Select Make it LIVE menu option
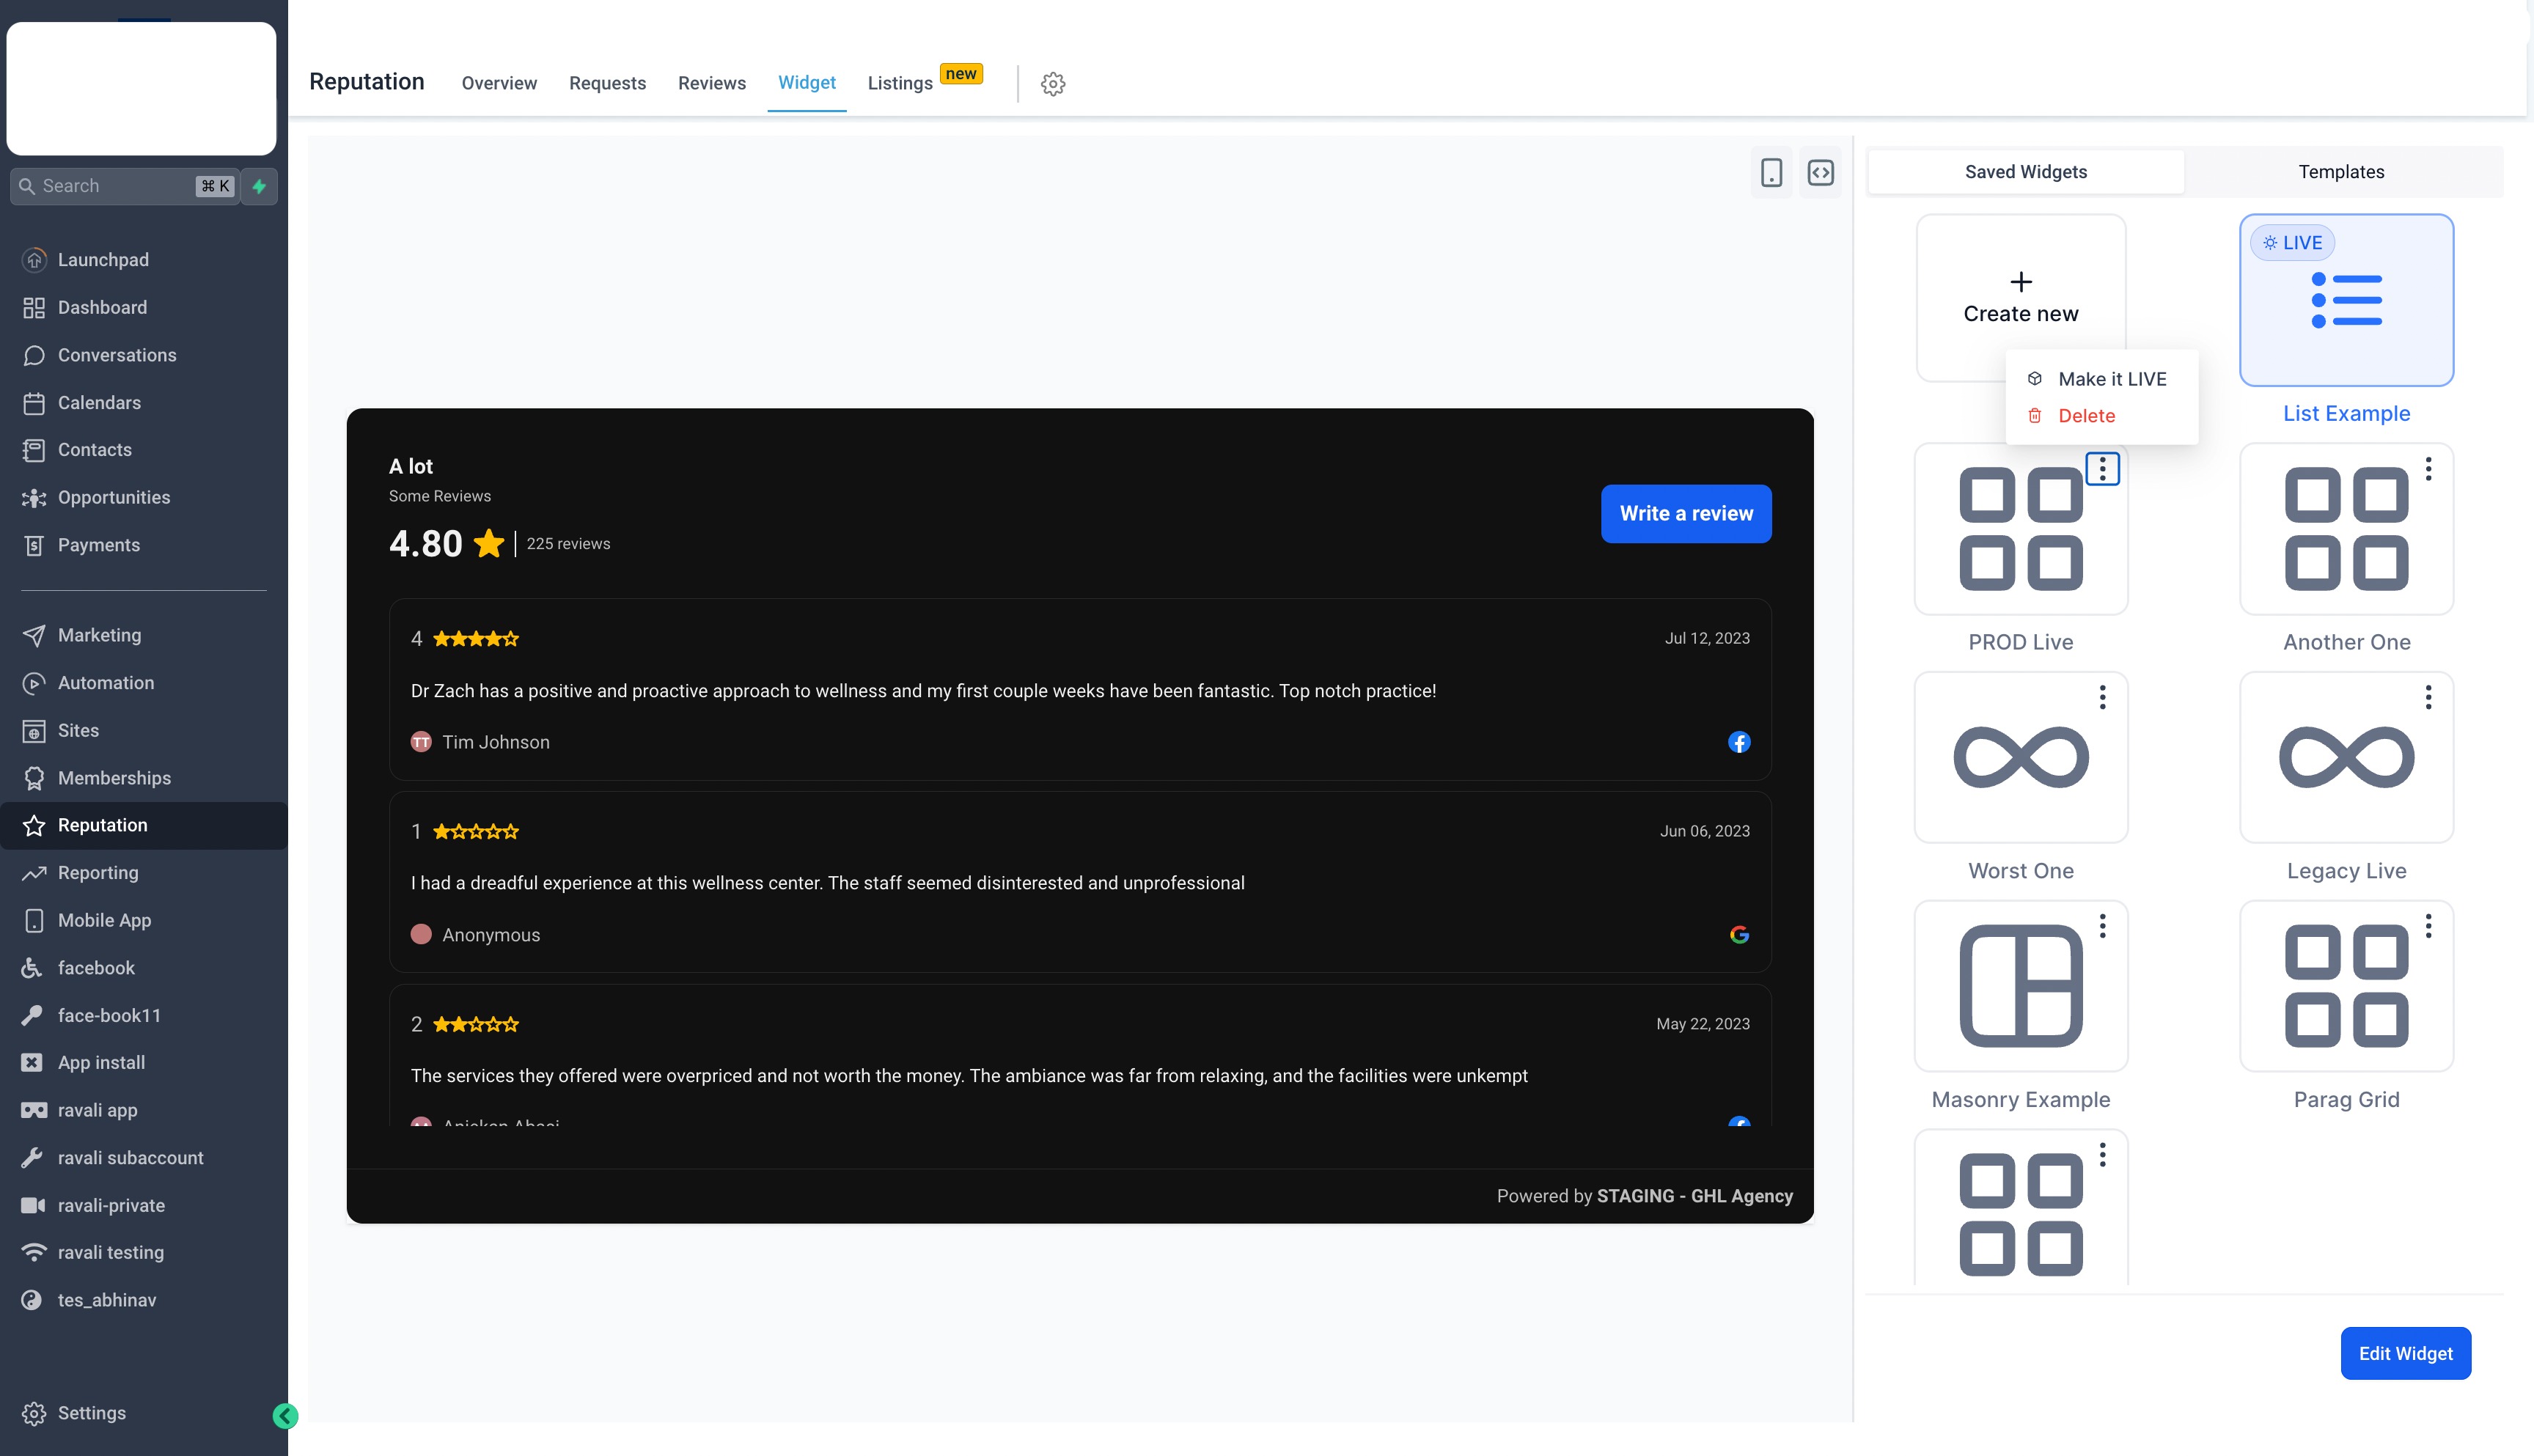Viewport: 2534px width, 1456px height. tap(2111, 379)
